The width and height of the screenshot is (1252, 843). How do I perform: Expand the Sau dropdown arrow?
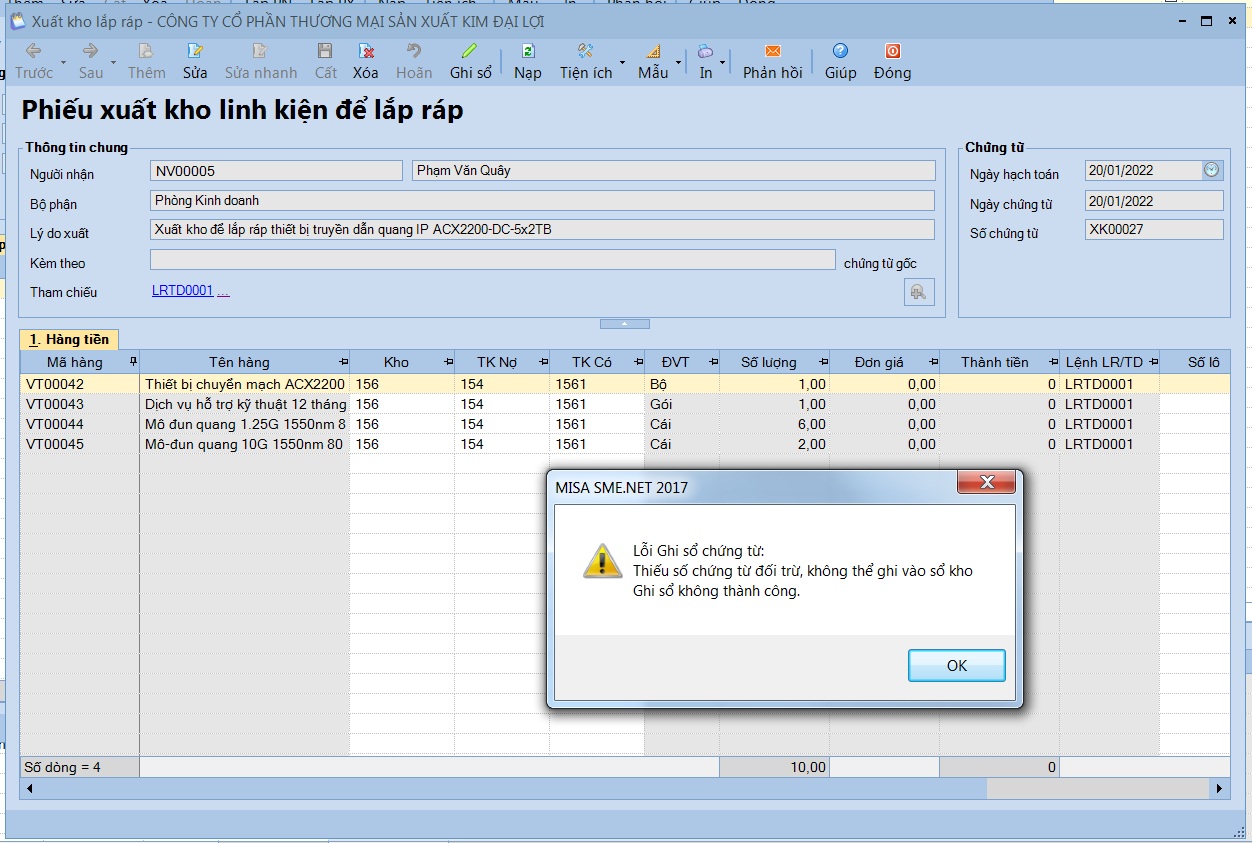113,63
